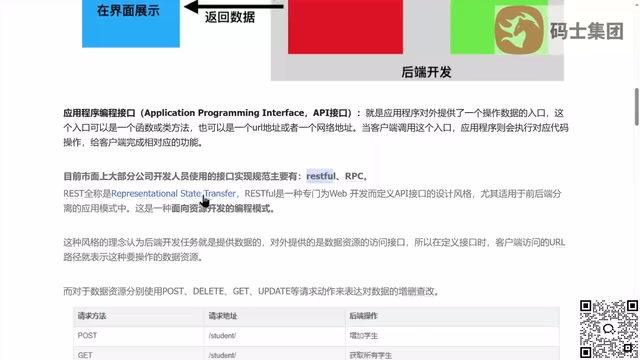Click /student/ cell in POST row

tap(274, 336)
